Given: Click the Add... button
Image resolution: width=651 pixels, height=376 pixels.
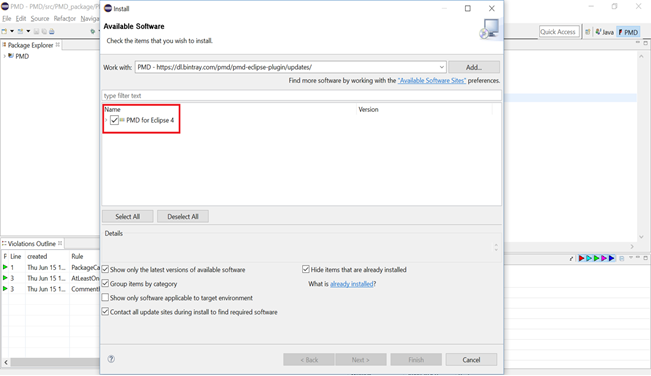Looking at the screenshot, I should pyautogui.click(x=474, y=67).
